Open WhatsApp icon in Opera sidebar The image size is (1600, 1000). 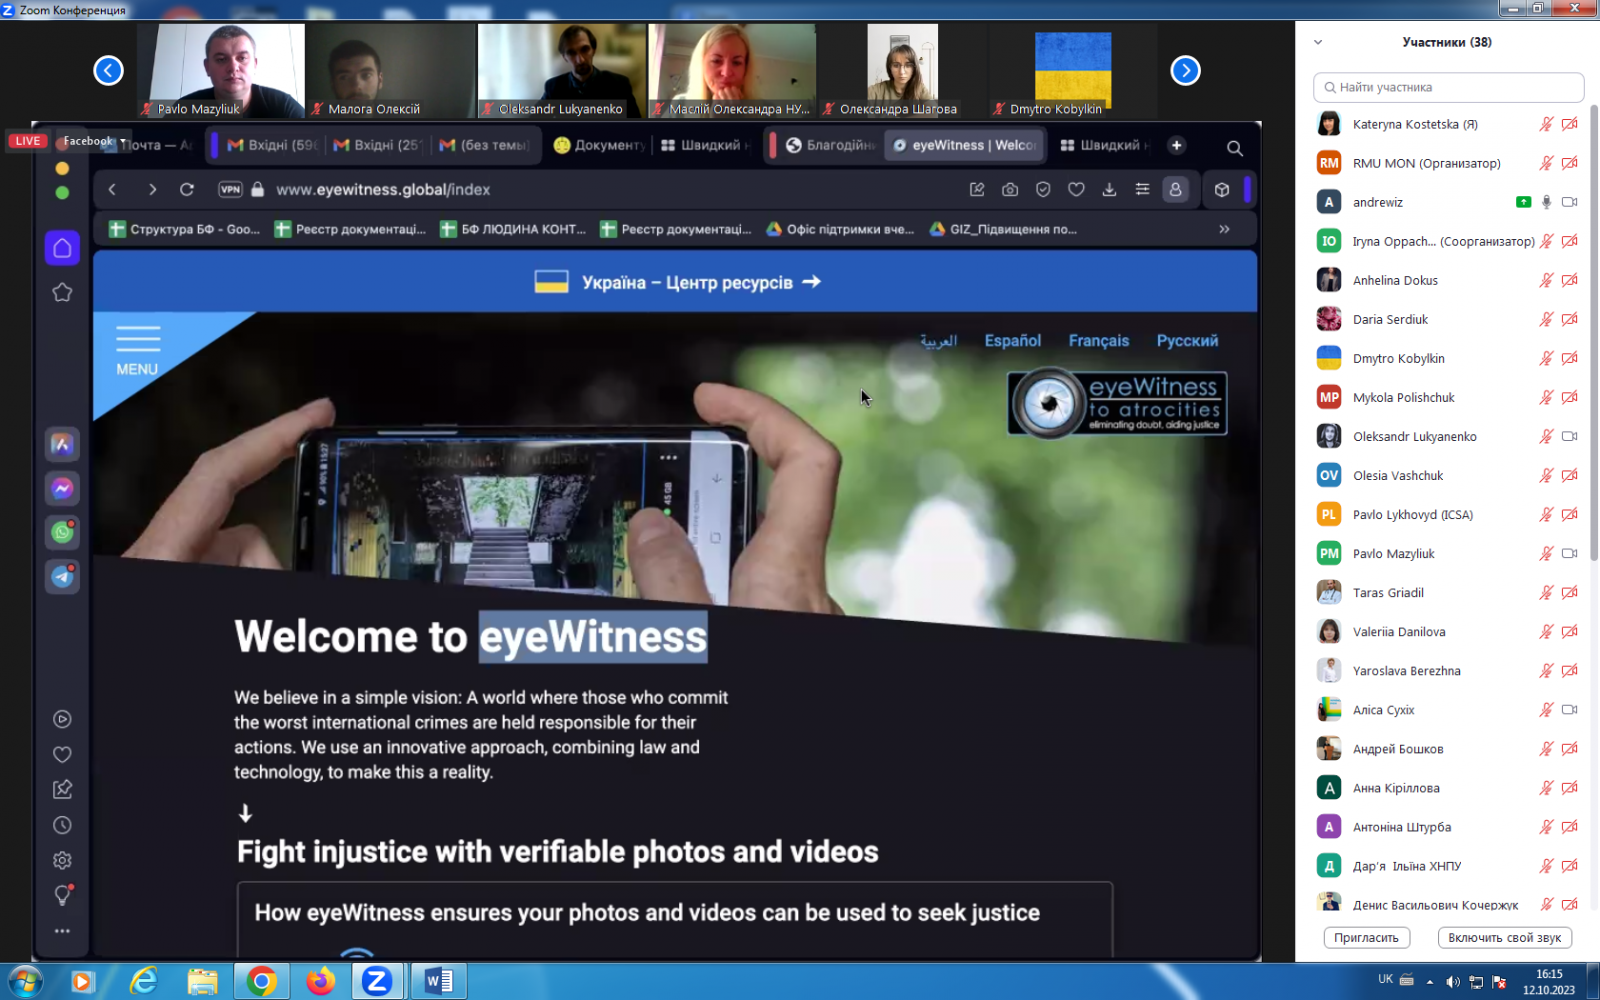point(62,532)
